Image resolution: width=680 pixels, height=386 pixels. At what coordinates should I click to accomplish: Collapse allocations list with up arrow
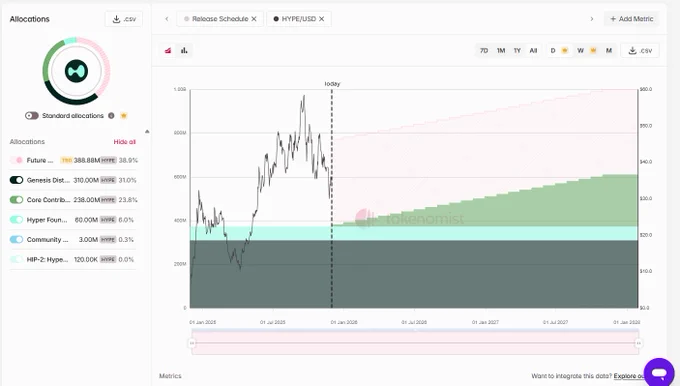coord(147,131)
